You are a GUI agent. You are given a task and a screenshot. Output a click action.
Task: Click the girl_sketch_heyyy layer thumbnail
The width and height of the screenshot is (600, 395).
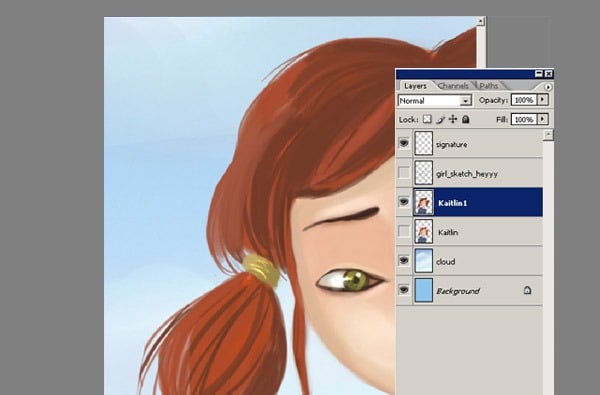tap(424, 173)
